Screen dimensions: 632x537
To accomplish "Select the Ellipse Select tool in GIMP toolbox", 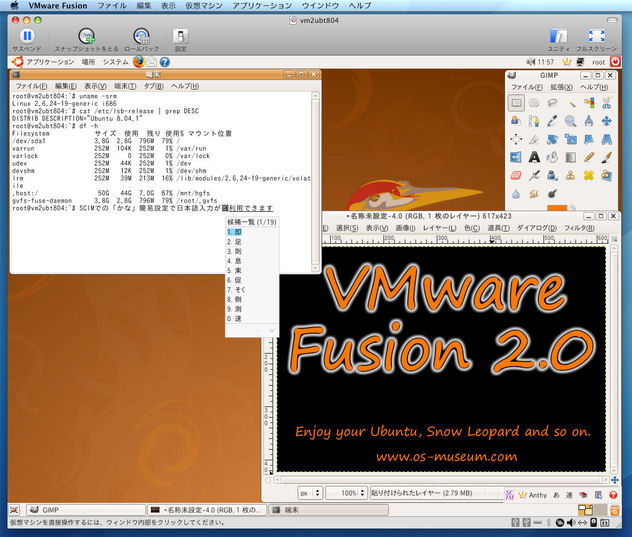I will pyautogui.click(x=534, y=103).
